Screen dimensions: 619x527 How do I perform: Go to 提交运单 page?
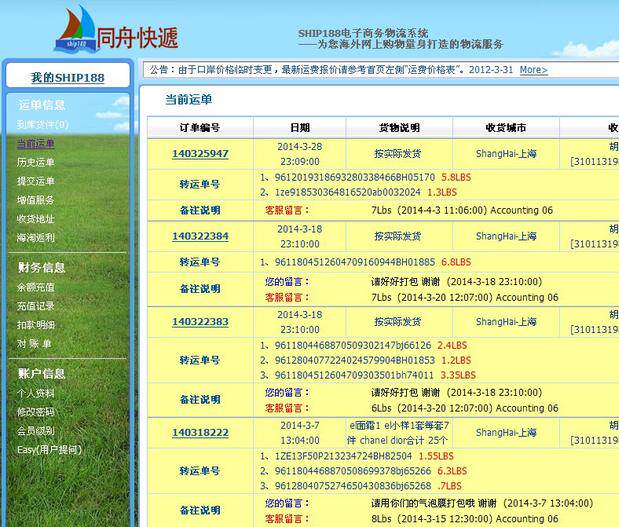(x=36, y=181)
